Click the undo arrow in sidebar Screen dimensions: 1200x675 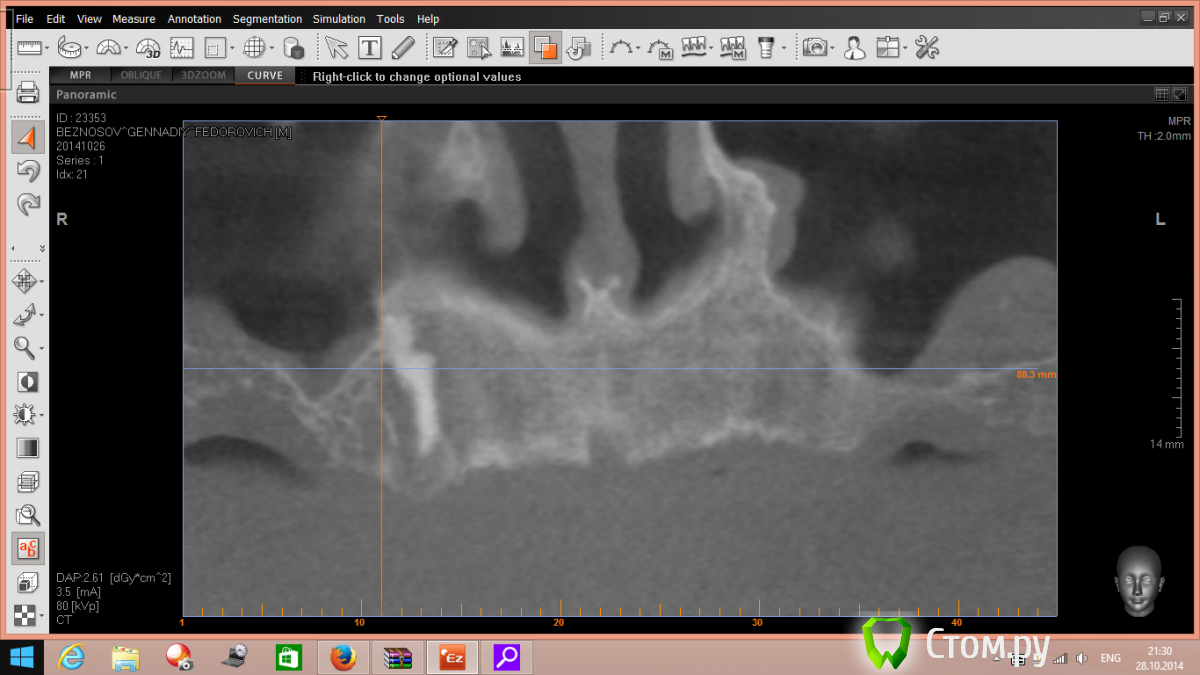tap(28, 171)
